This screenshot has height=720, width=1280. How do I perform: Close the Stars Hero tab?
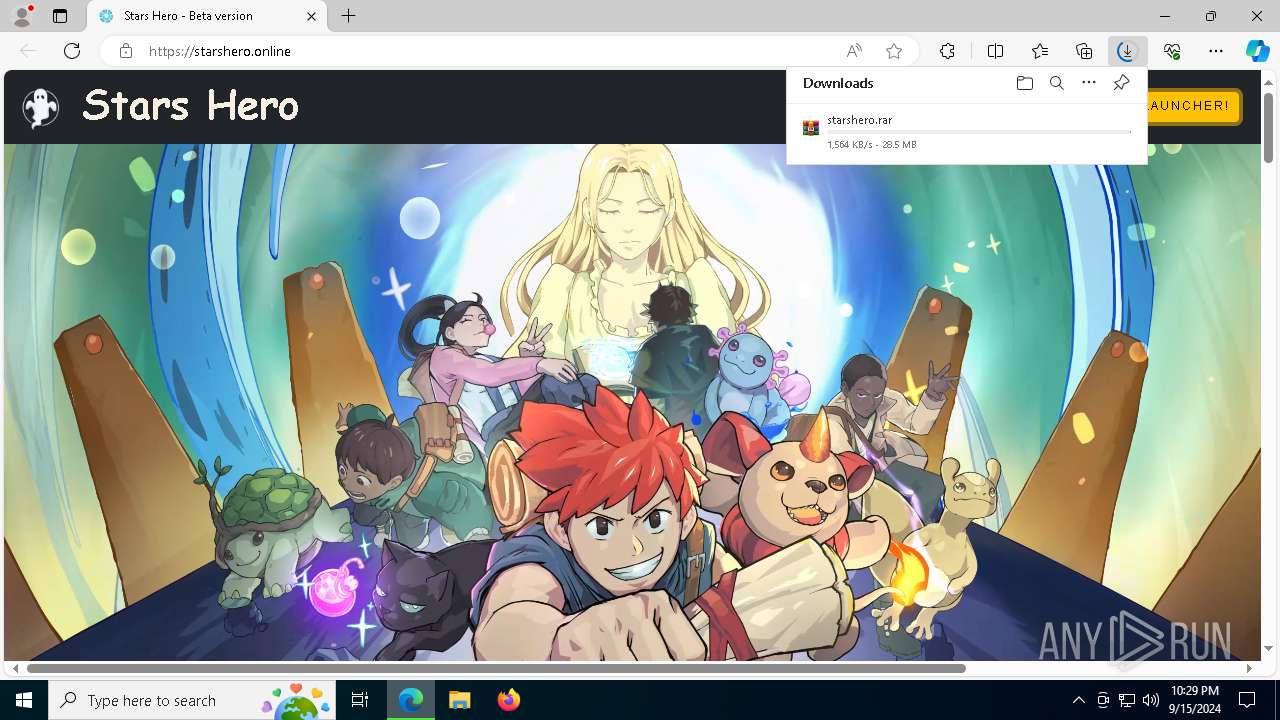tap(312, 16)
